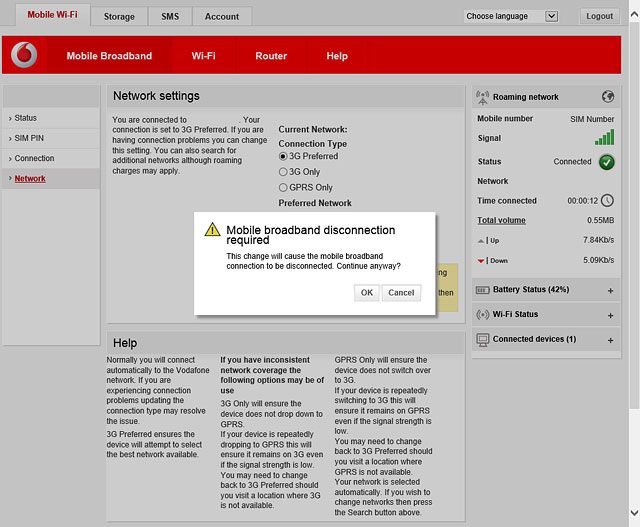The height and width of the screenshot is (527, 640).
Task: Click the red Down arrow traffic icon
Action: pos(481,261)
